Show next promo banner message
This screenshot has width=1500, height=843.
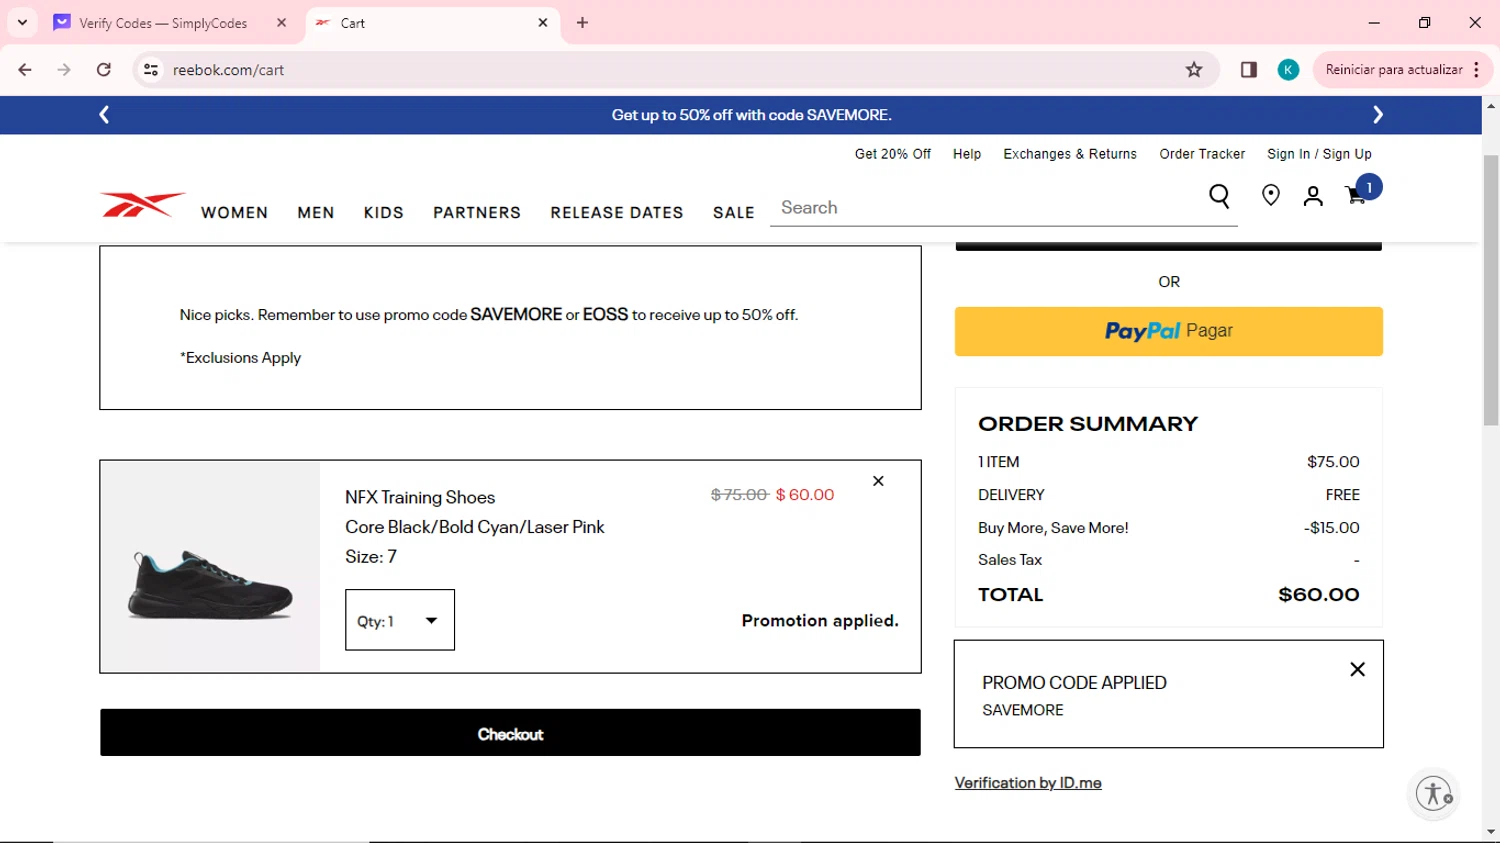[x=1378, y=115]
